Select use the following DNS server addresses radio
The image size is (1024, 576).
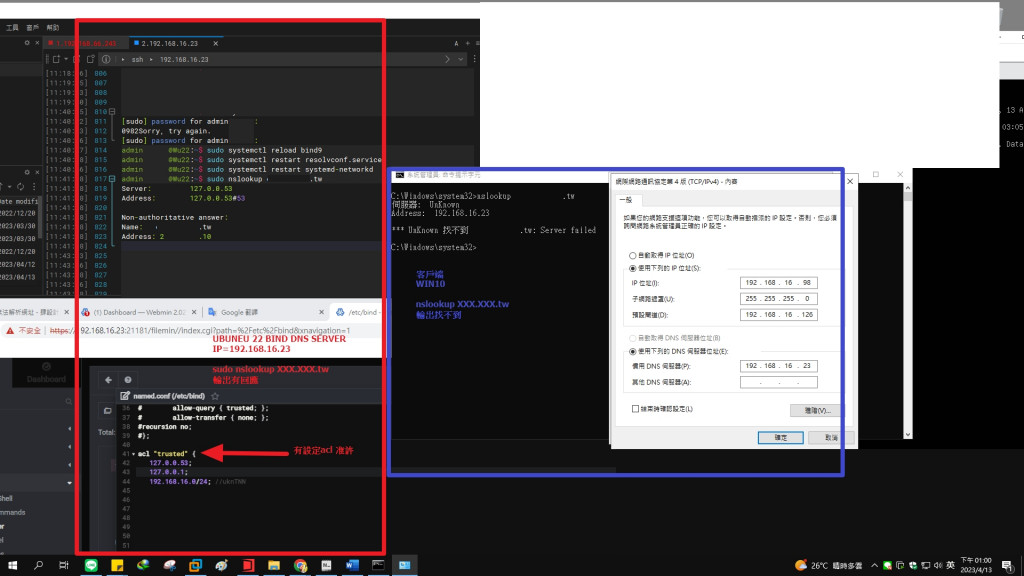[x=632, y=351]
